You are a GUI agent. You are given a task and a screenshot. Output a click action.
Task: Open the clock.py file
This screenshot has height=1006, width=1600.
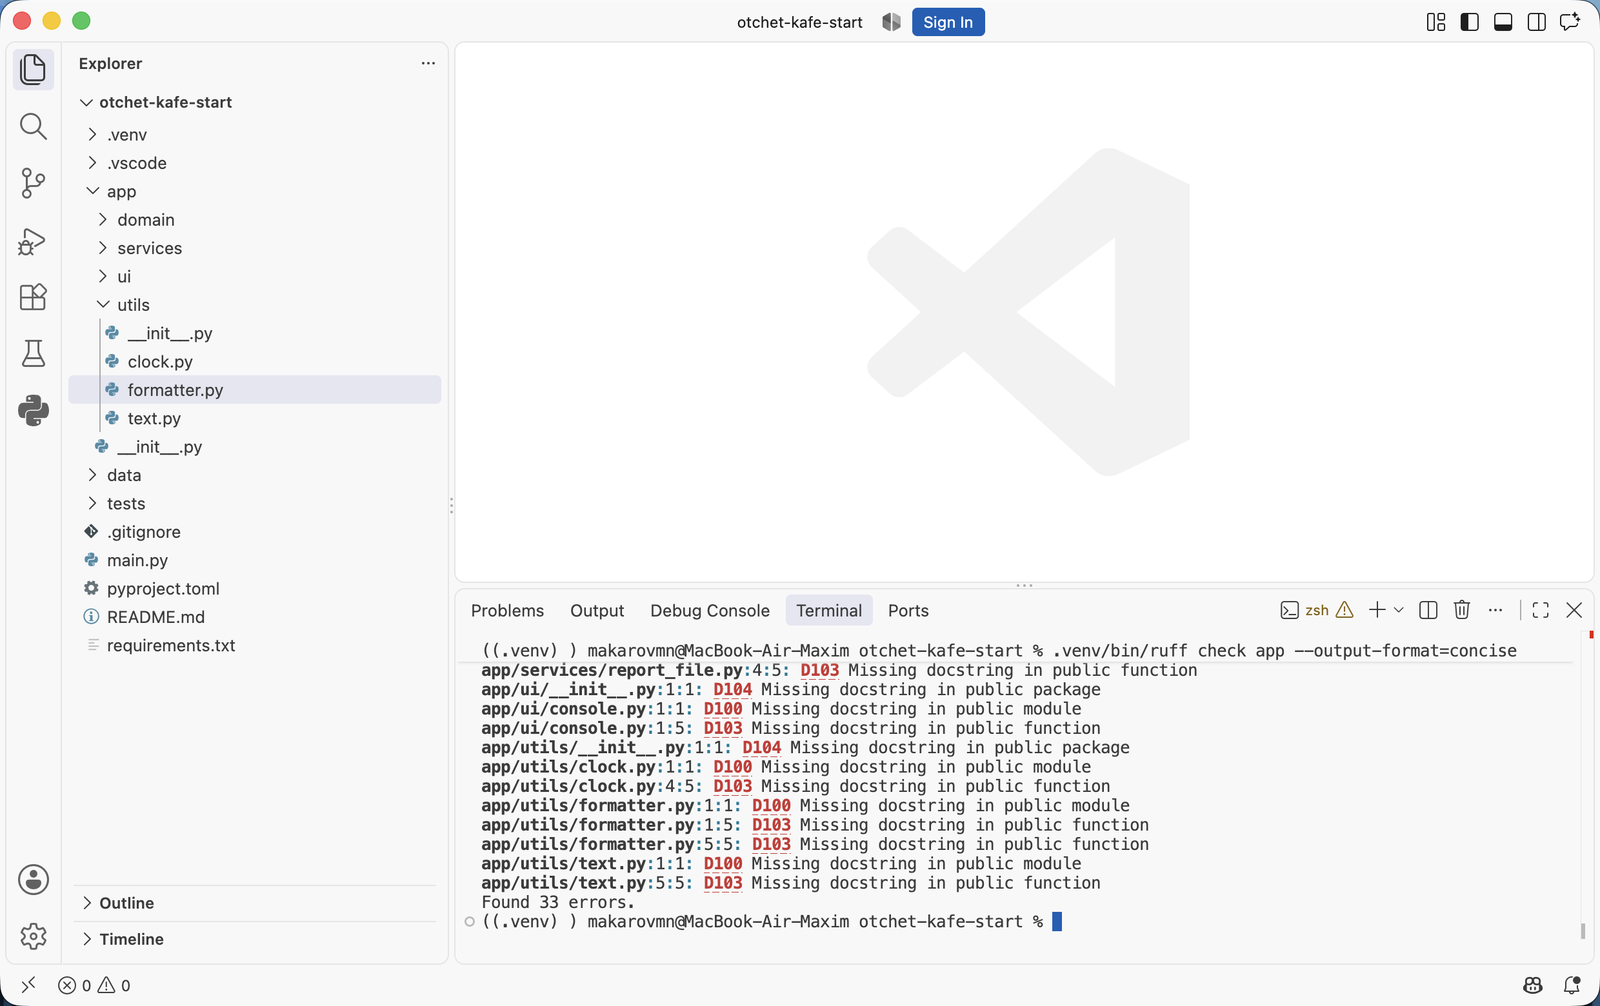255,362
